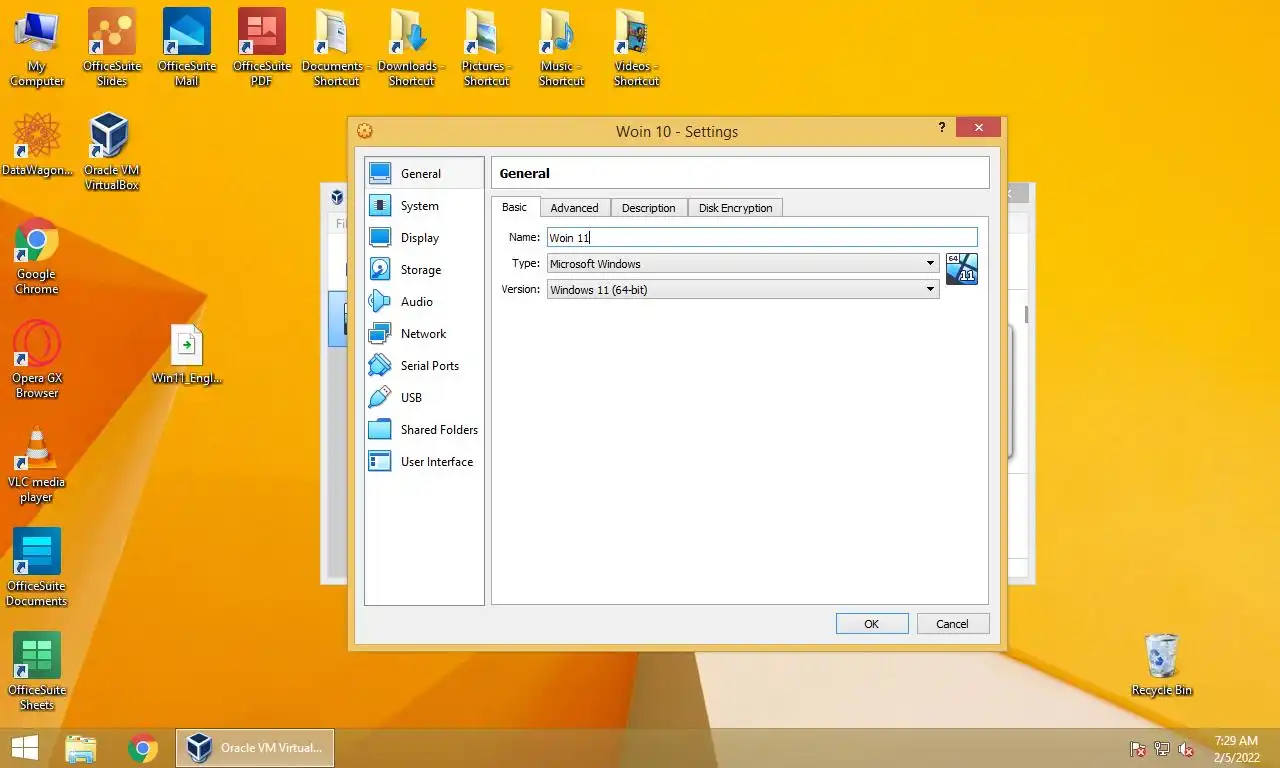This screenshot has width=1280, height=768.
Task: Open OfficeSuite Sheets desktop shortcut
Action: (37, 672)
